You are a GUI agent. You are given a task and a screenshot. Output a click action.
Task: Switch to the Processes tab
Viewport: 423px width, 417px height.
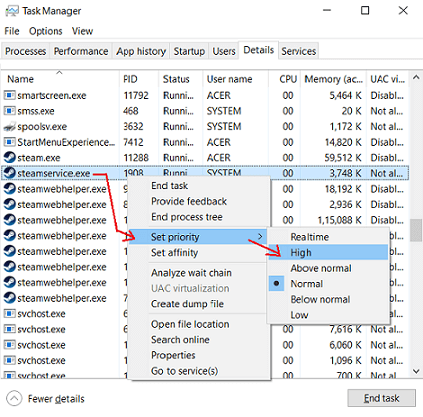tap(25, 51)
